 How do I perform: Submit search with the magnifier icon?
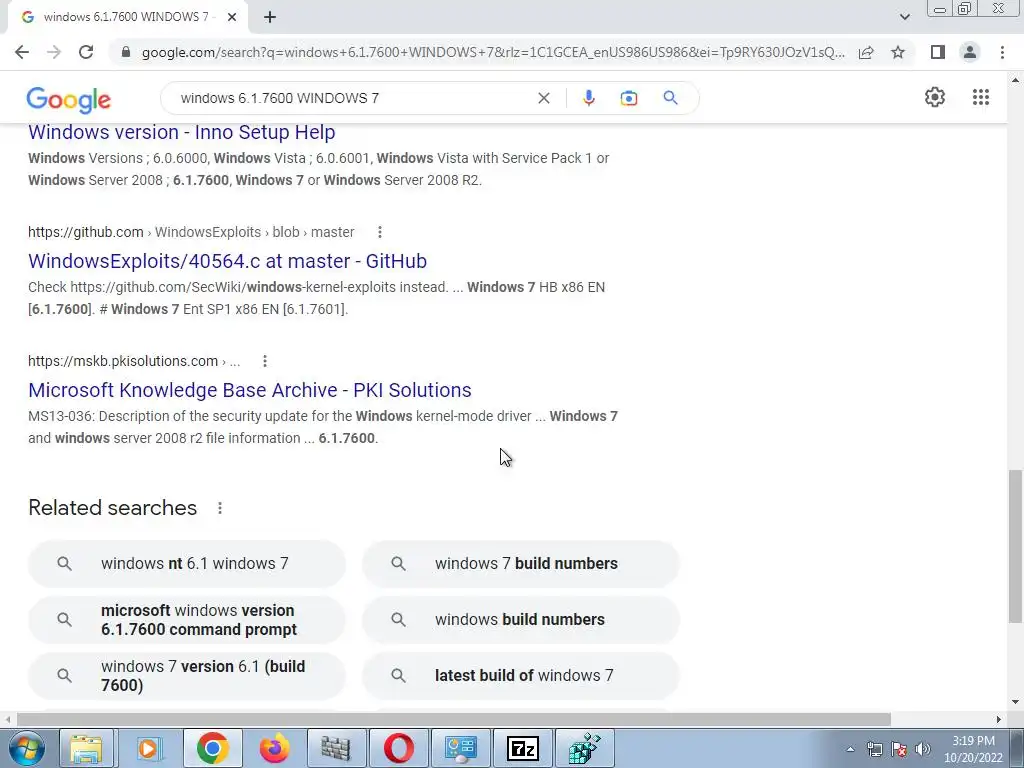[670, 98]
